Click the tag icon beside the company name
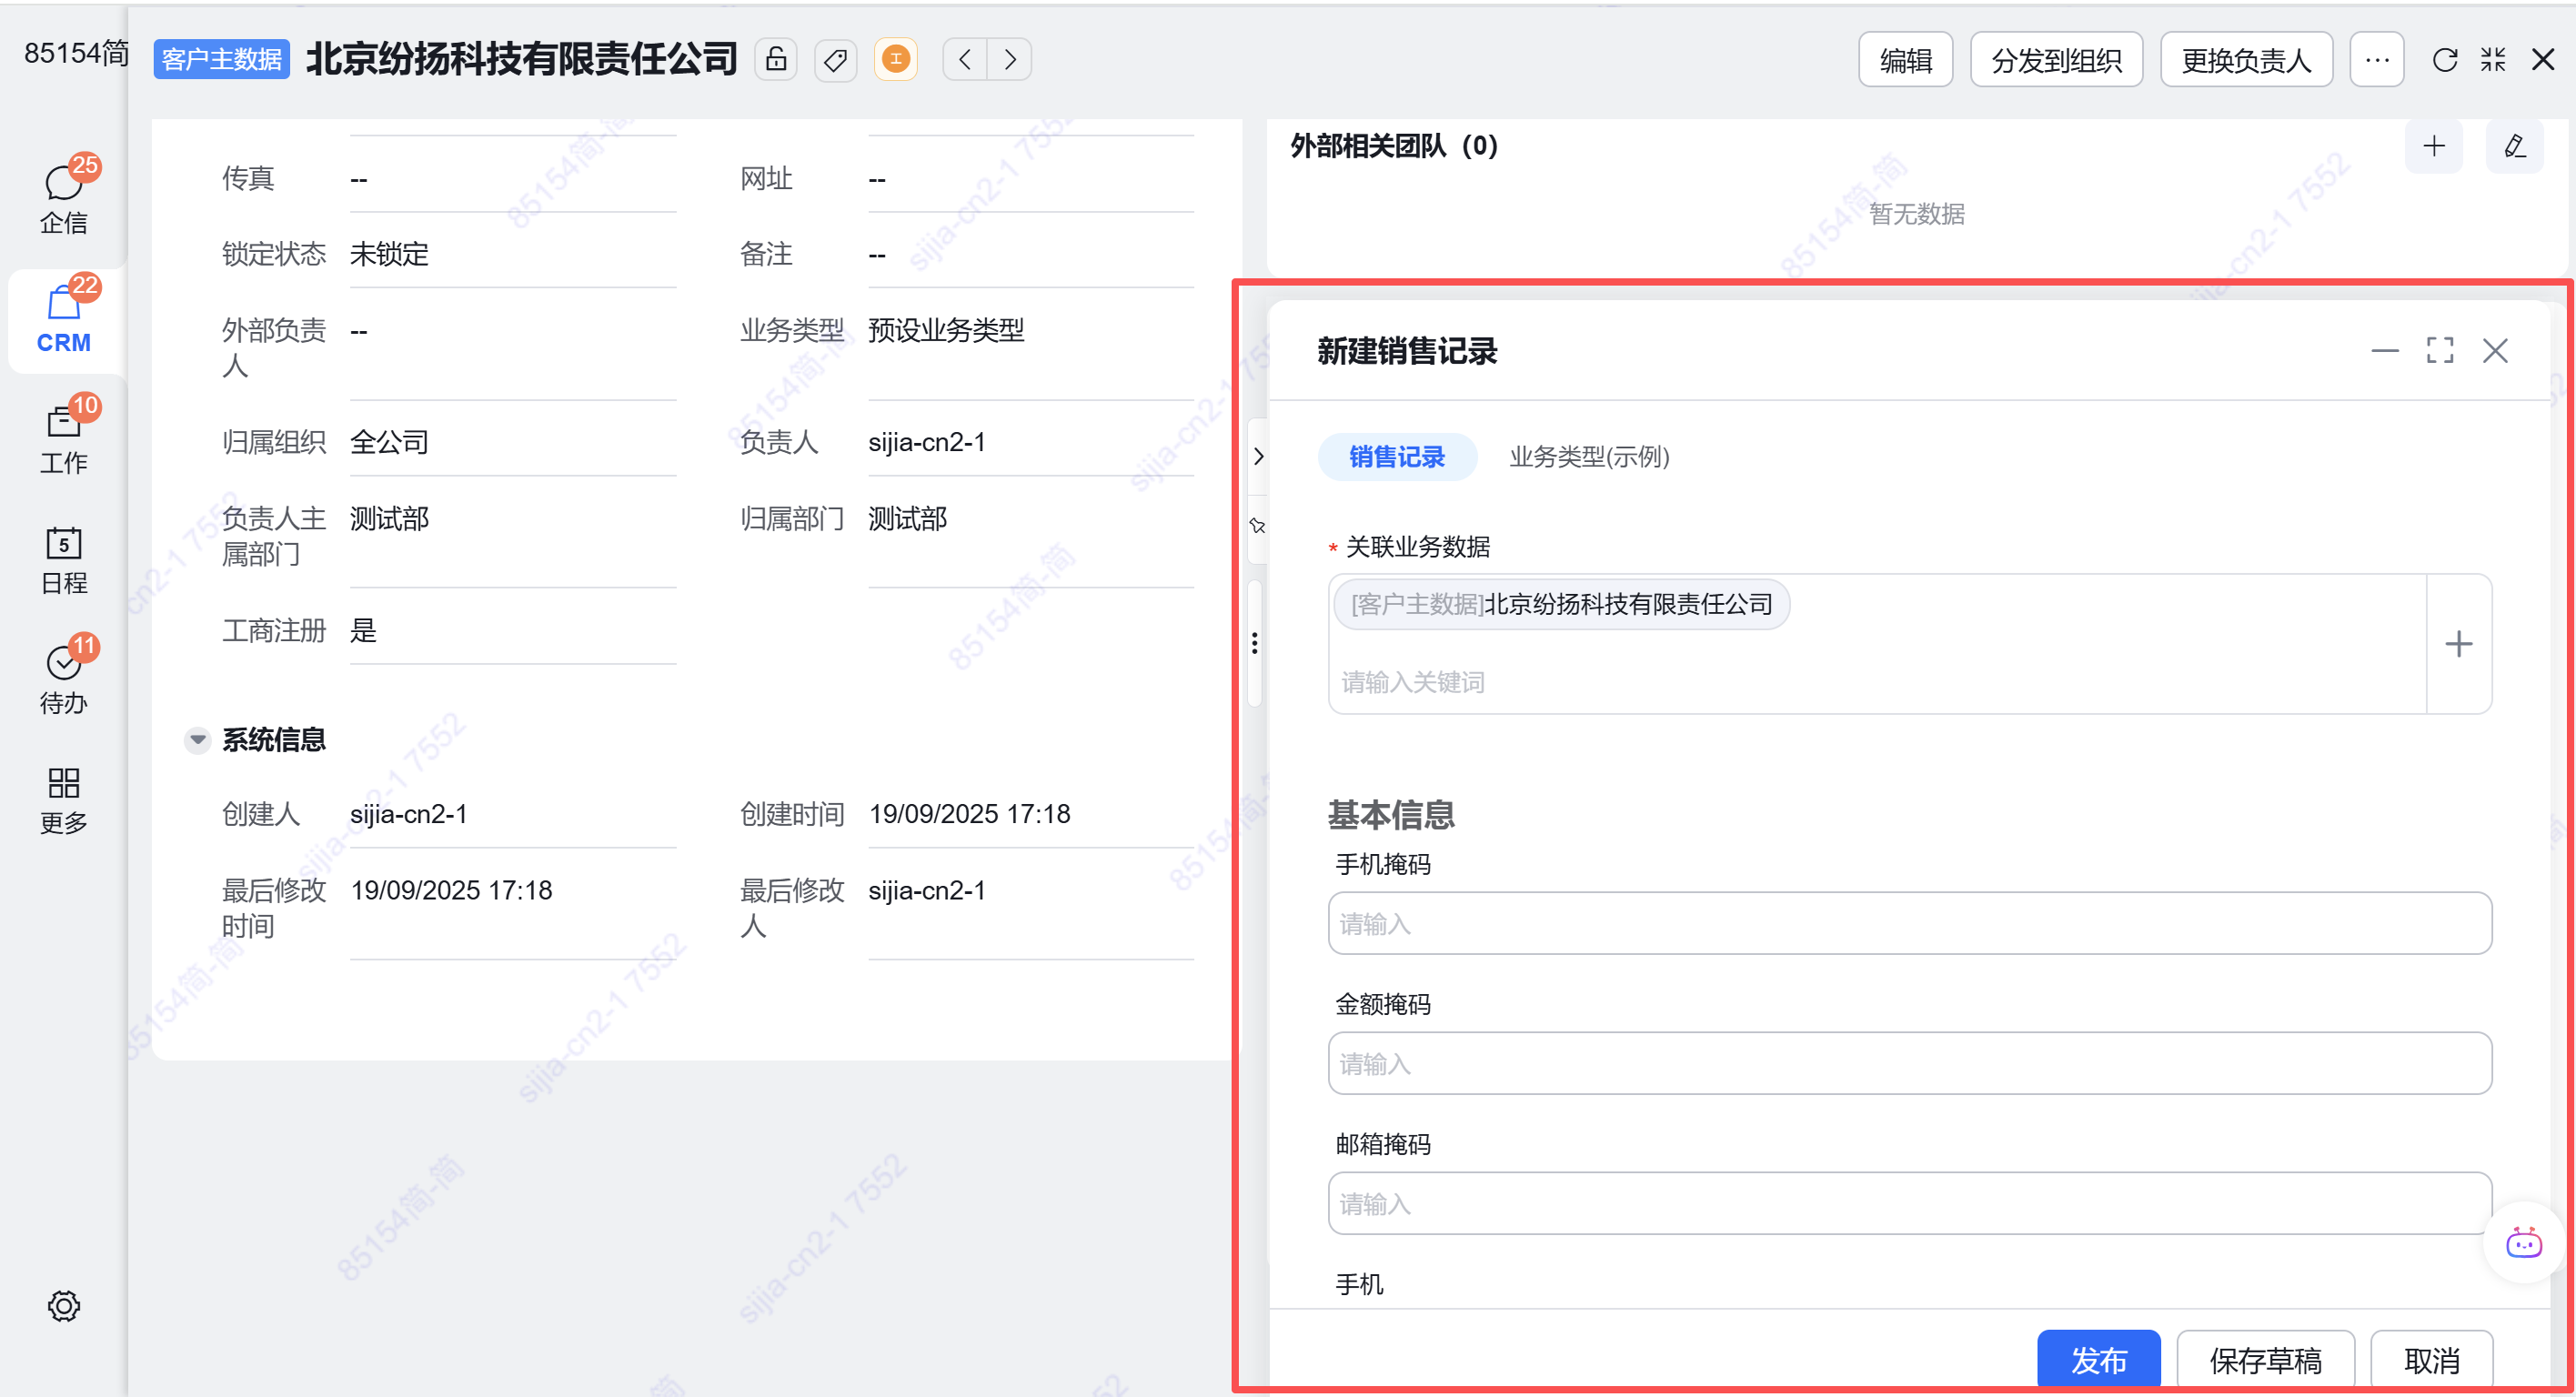 pyautogui.click(x=835, y=60)
